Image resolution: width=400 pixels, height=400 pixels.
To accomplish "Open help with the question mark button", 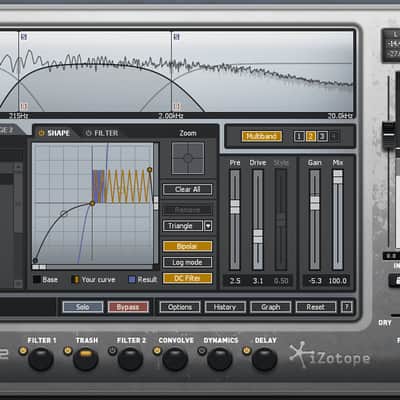I will [x=346, y=307].
